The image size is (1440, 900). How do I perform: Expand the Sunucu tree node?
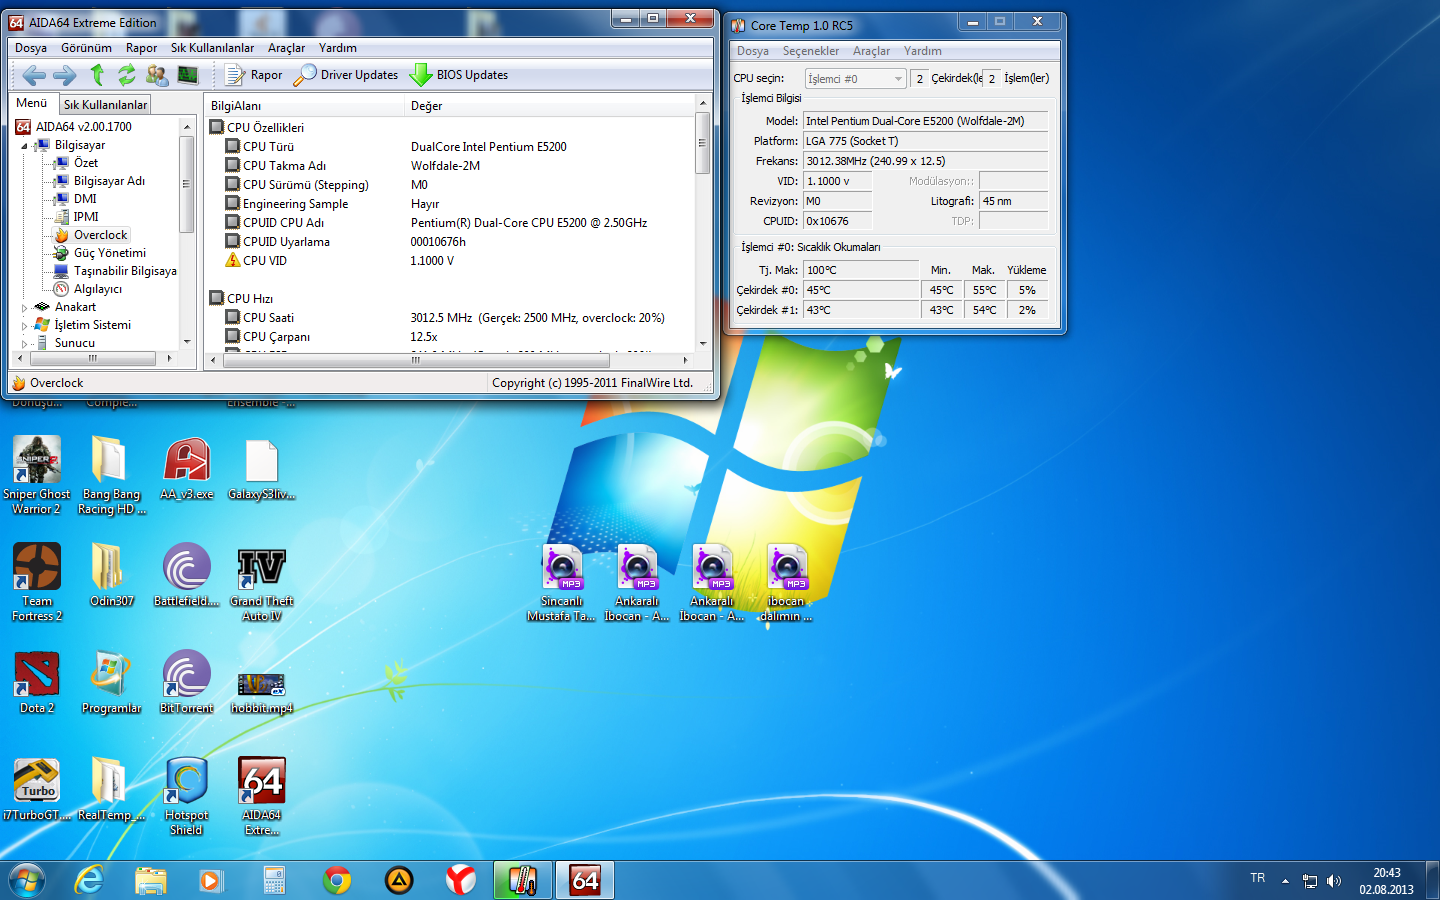pyautogui.click(x=24, y=344)
